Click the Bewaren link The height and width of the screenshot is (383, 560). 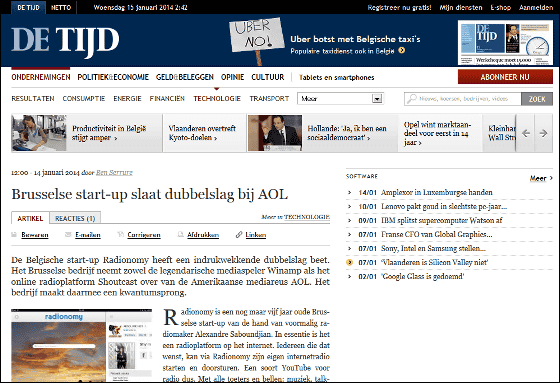pyautogui.click(x=35, y=235)
